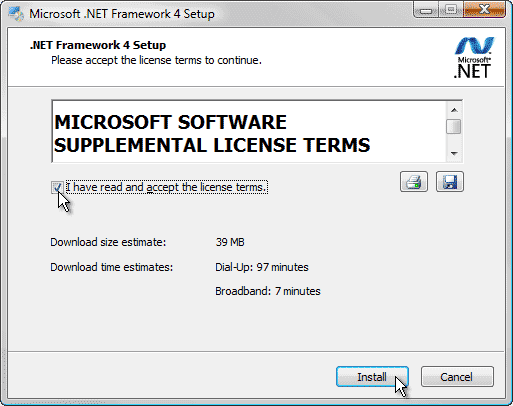Click the license scrollbar thumb

[454, 127]
